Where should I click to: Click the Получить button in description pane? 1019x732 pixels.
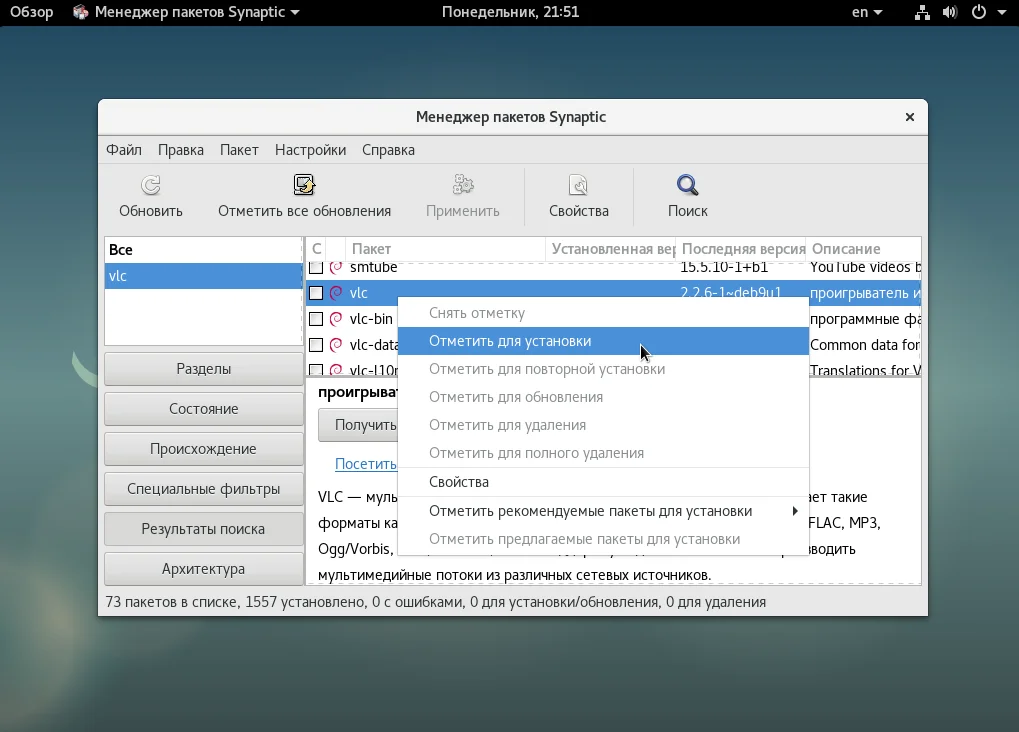coord(358,425)
